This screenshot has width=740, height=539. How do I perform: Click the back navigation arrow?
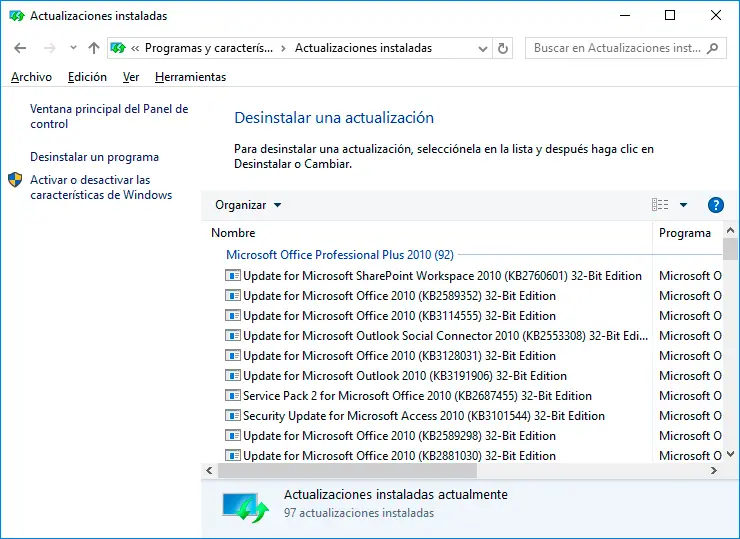tap(20, 48)
